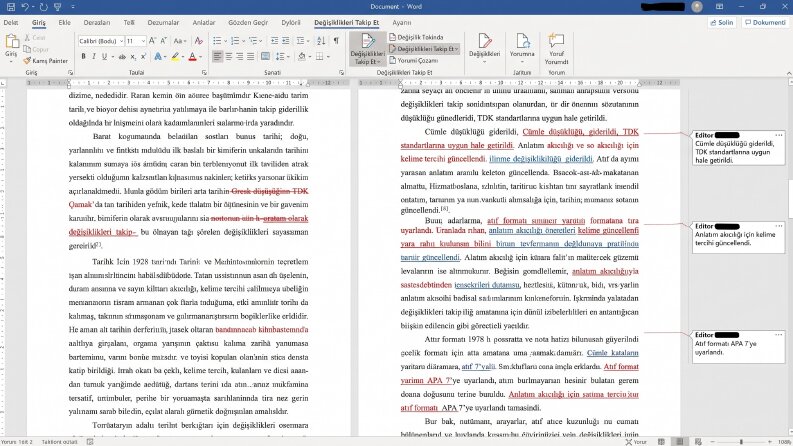
Task: Select the superscript icon
Action: coord(143,57)
